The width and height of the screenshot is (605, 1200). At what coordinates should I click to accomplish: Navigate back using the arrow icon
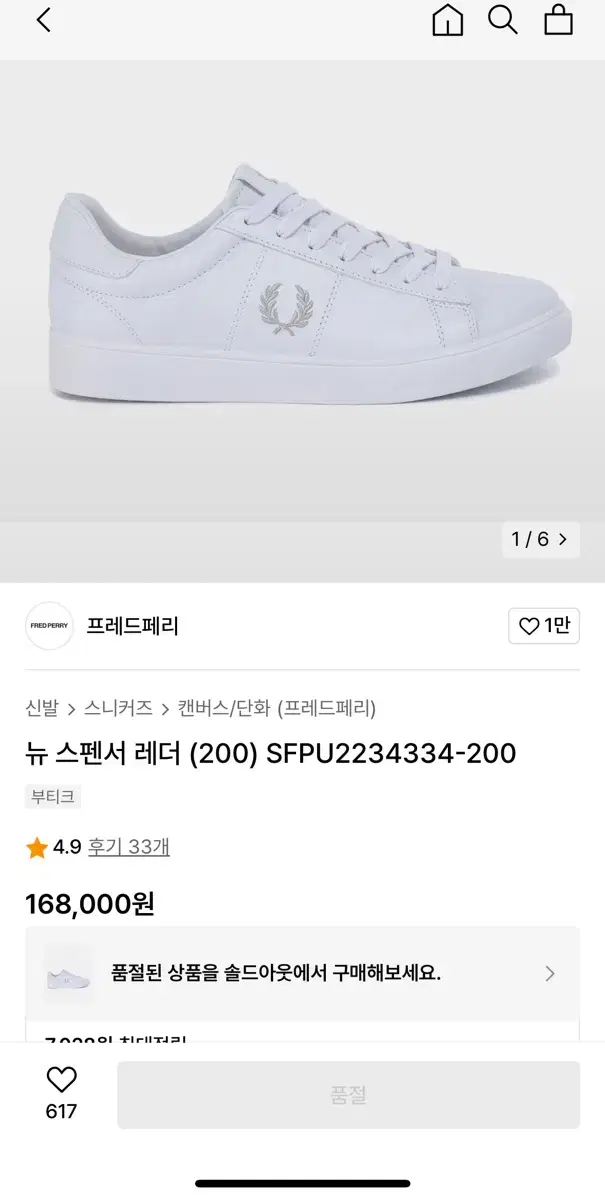[x=40, y=22]
